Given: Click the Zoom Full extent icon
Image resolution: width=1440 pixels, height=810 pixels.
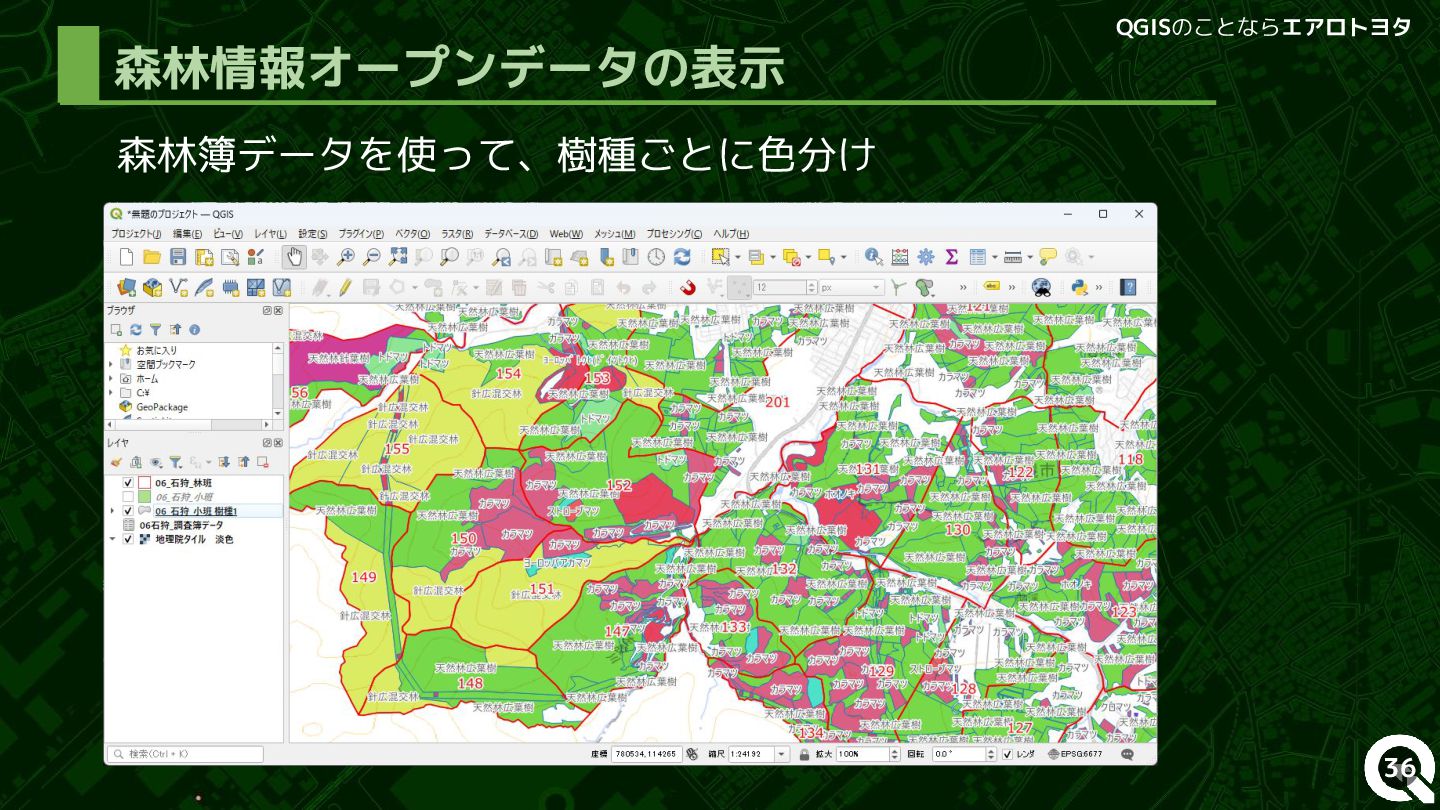Looking at the screenshot, I should point(397,257).
